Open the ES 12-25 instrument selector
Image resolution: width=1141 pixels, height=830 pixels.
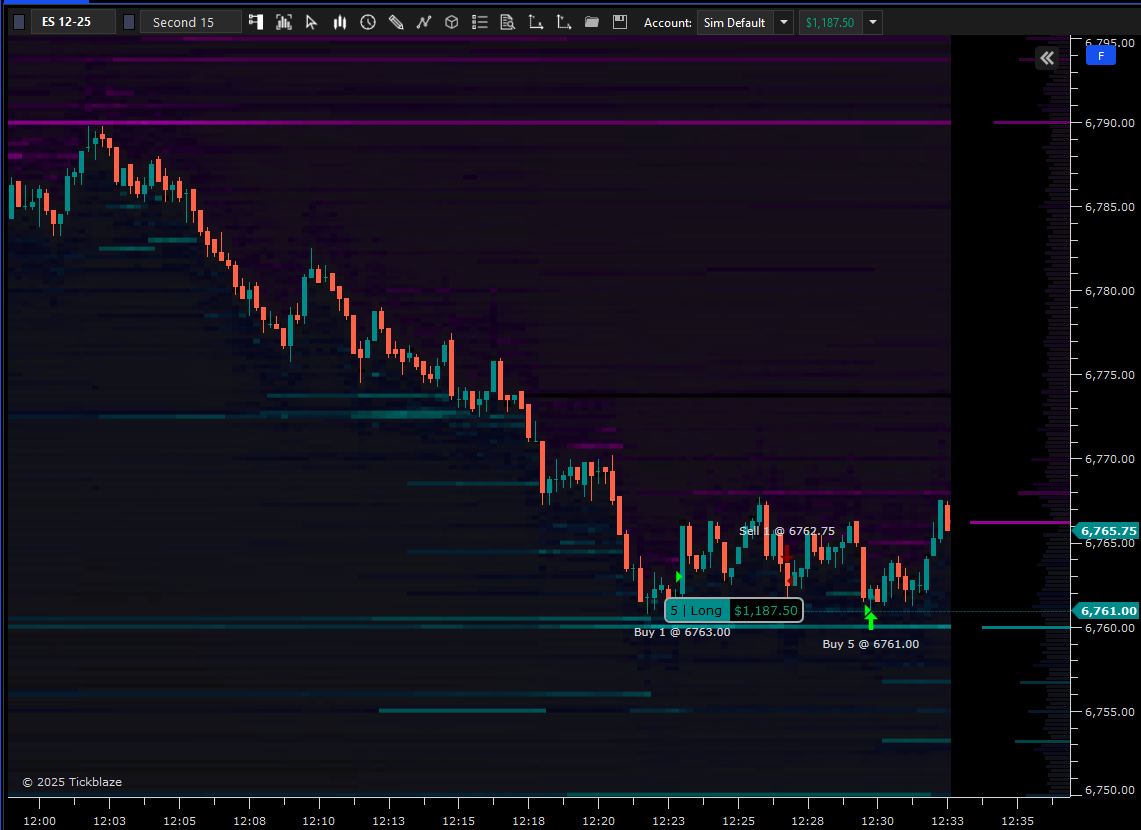point(72,22)
